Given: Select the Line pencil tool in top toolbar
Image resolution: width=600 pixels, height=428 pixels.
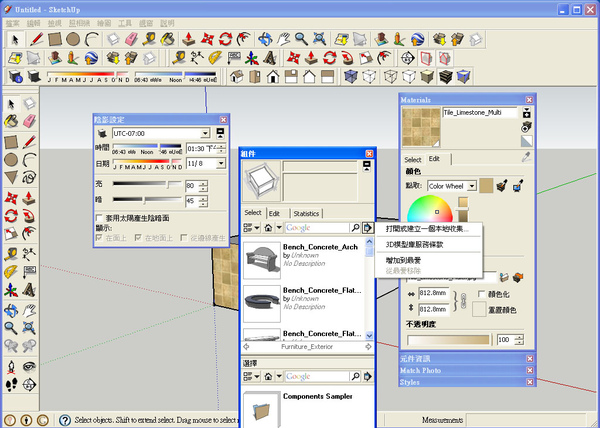Looking at the screenshot, I should [x=37, y=39].
